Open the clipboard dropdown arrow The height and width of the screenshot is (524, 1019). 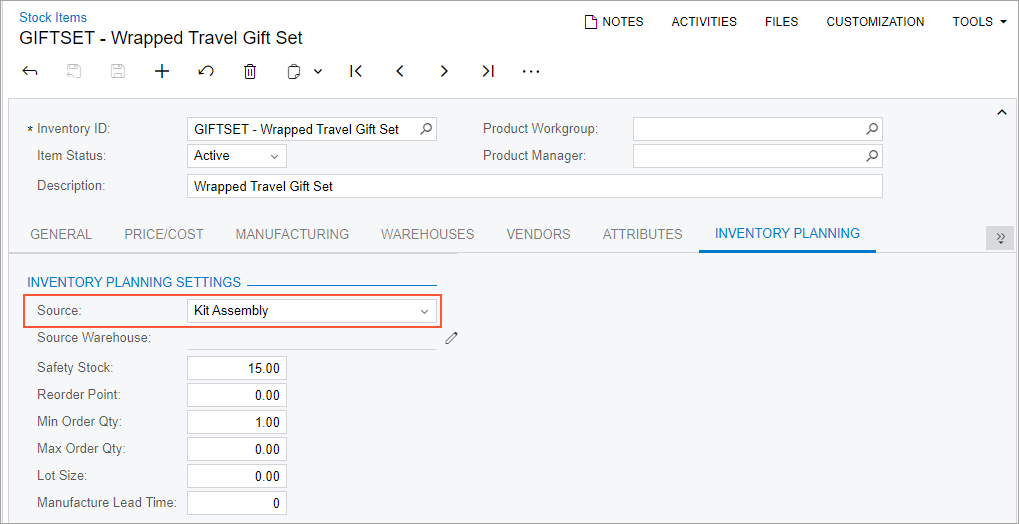(318, 72)
